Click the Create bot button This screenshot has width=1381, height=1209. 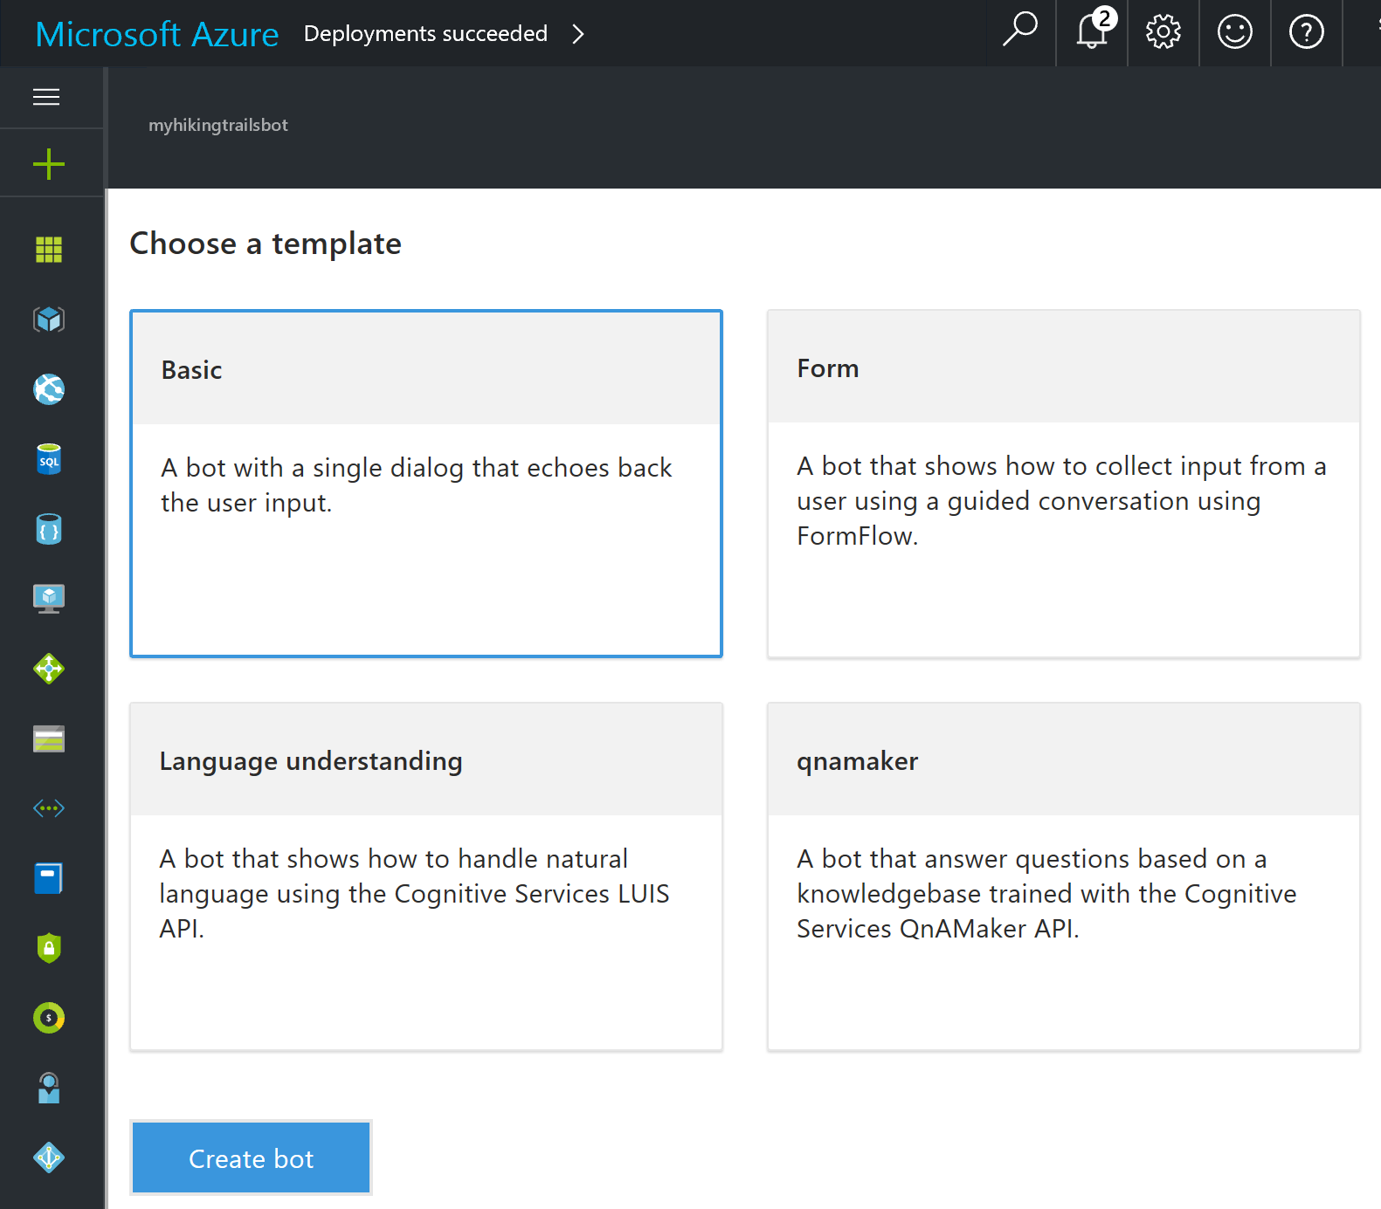pyautogui.click(x=251, y=1158)
